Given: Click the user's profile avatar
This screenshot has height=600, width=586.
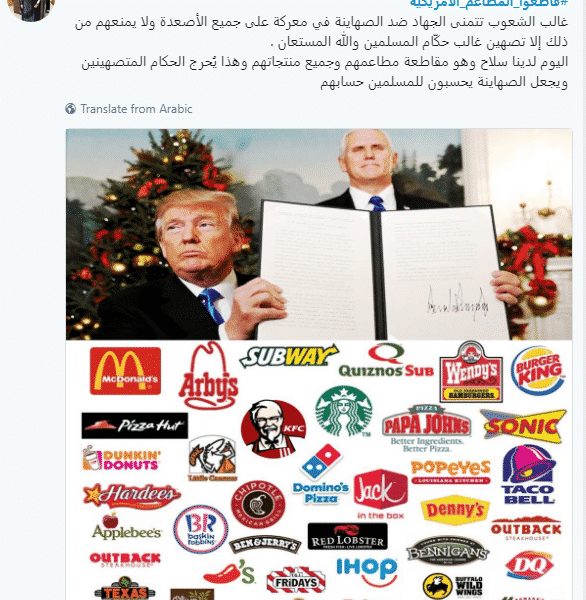Looking at the screenshot, I should [x=32, y=8].
